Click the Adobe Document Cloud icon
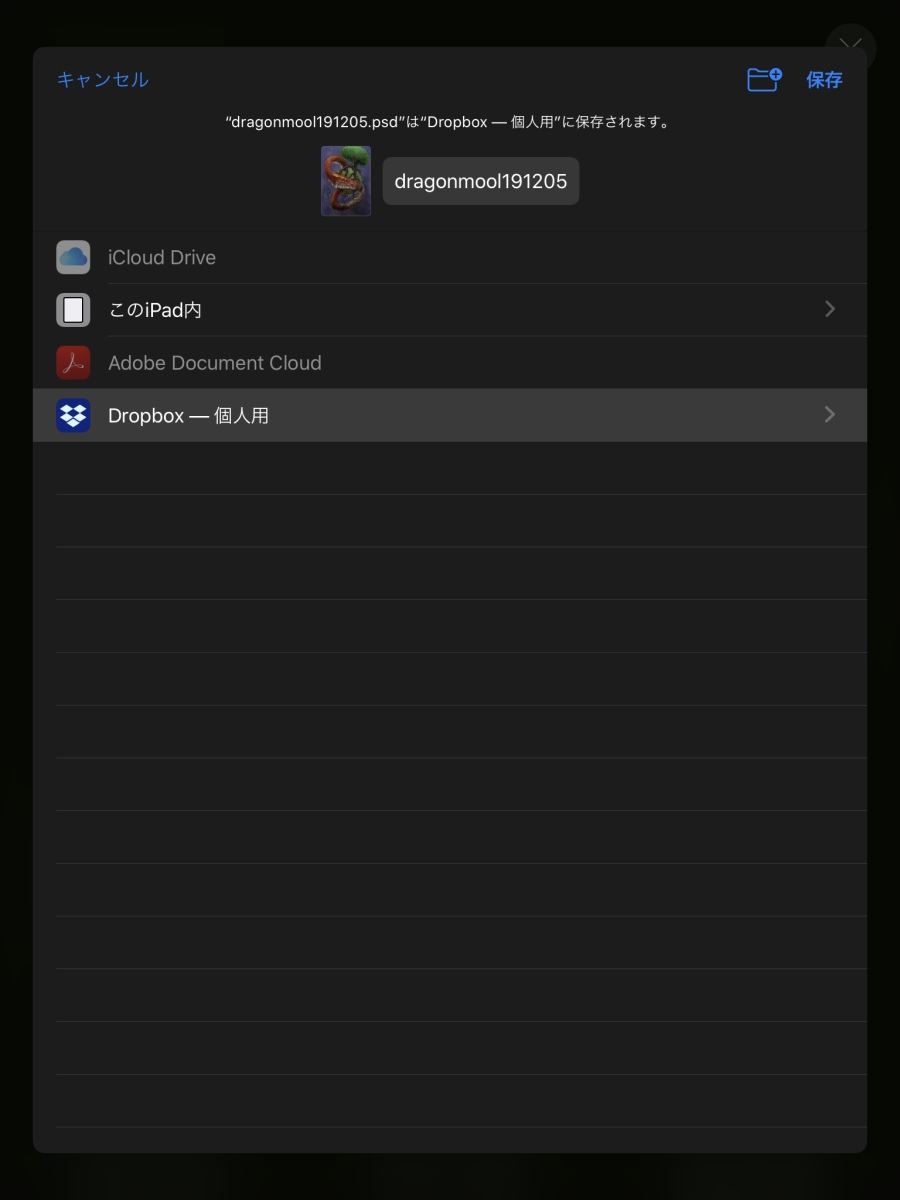900x1200 pixels. 73,363
